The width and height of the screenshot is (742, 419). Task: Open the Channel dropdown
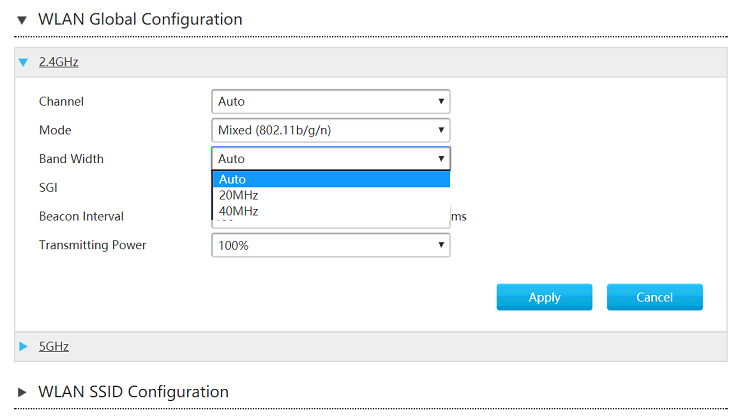tap(330, 101)
